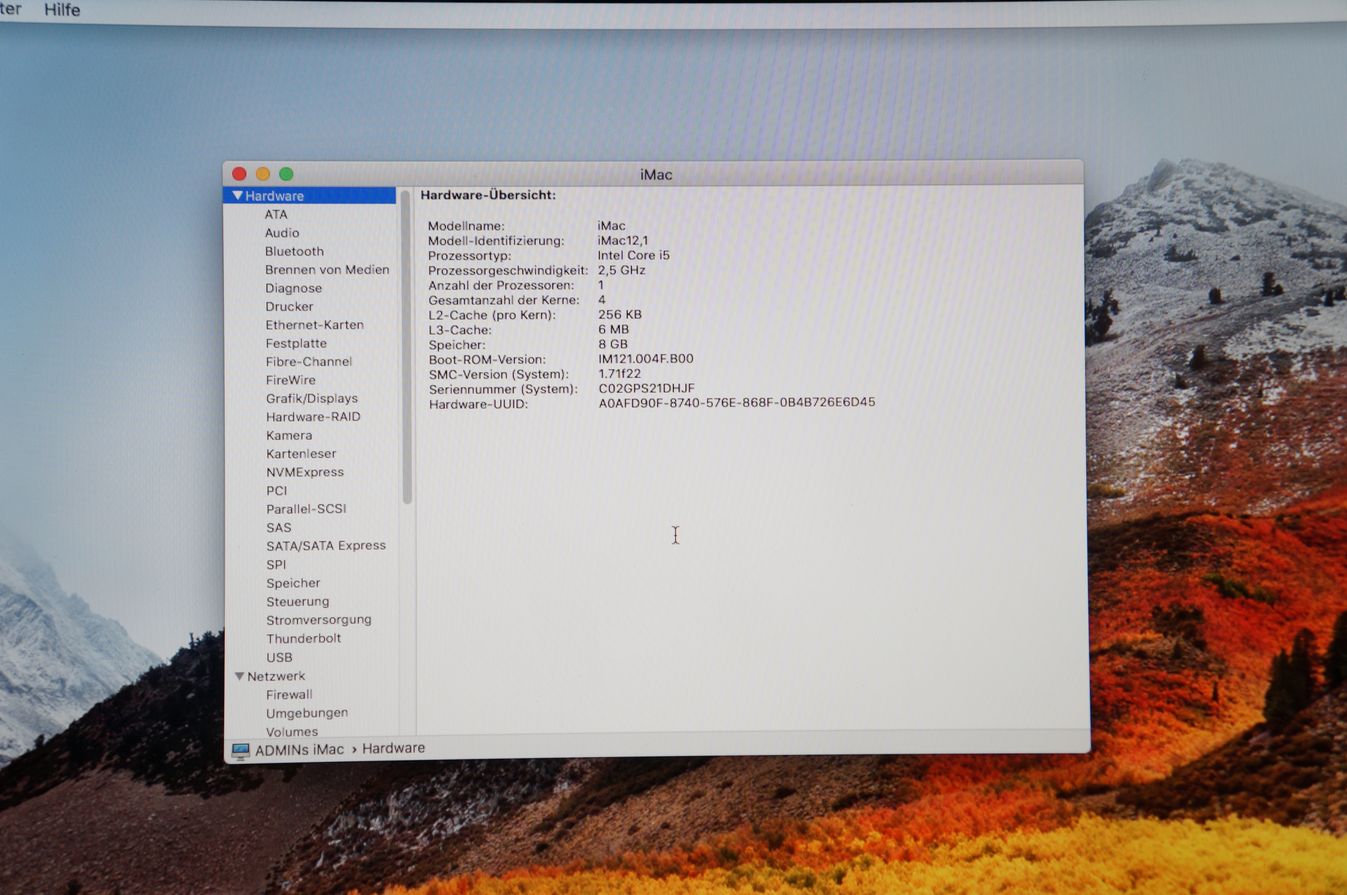Collapse the Hardware disclosure triangle

237,196
